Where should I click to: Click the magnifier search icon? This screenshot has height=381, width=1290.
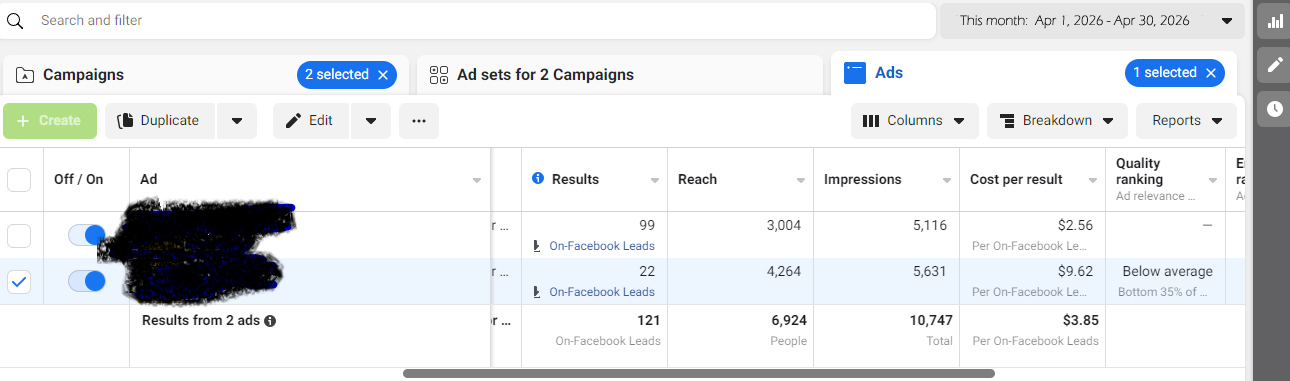pos(15,21)
